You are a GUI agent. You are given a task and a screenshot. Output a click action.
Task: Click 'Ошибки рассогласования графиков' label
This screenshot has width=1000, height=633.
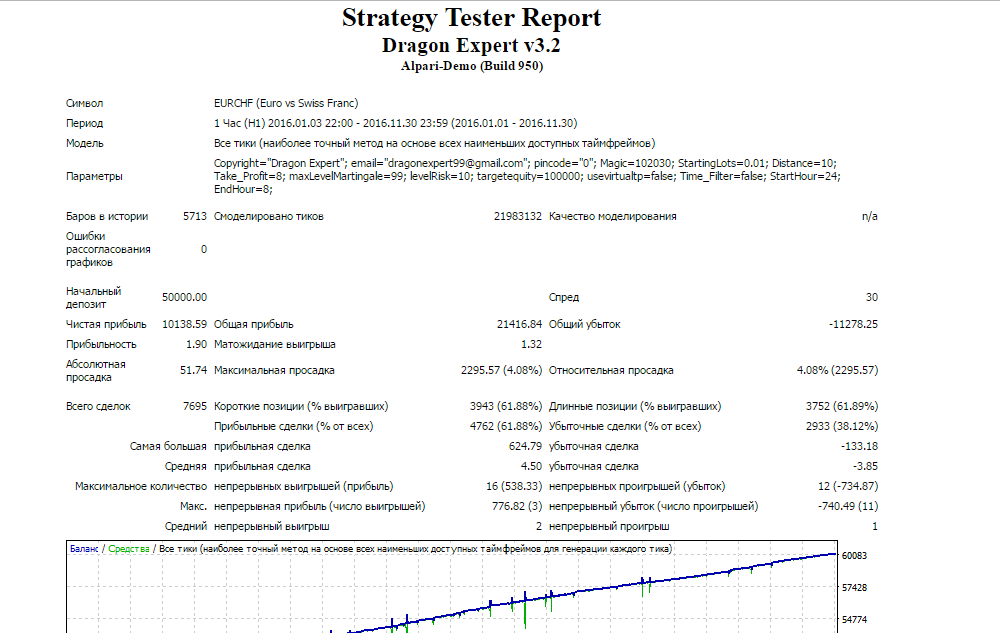pyautogui.click(x=108, y=249)
